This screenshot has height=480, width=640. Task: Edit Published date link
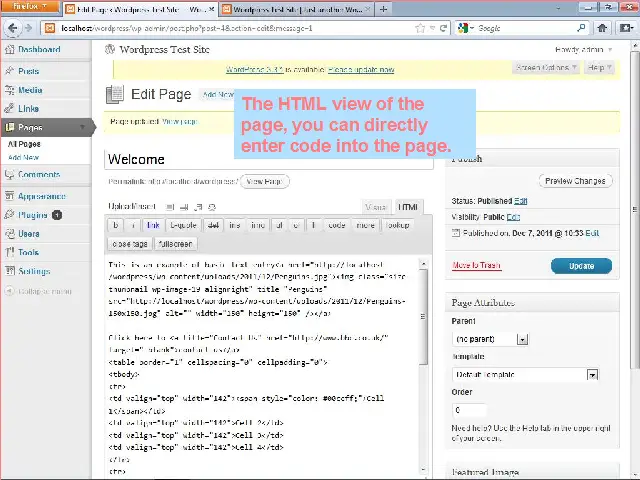pos(592,233)
